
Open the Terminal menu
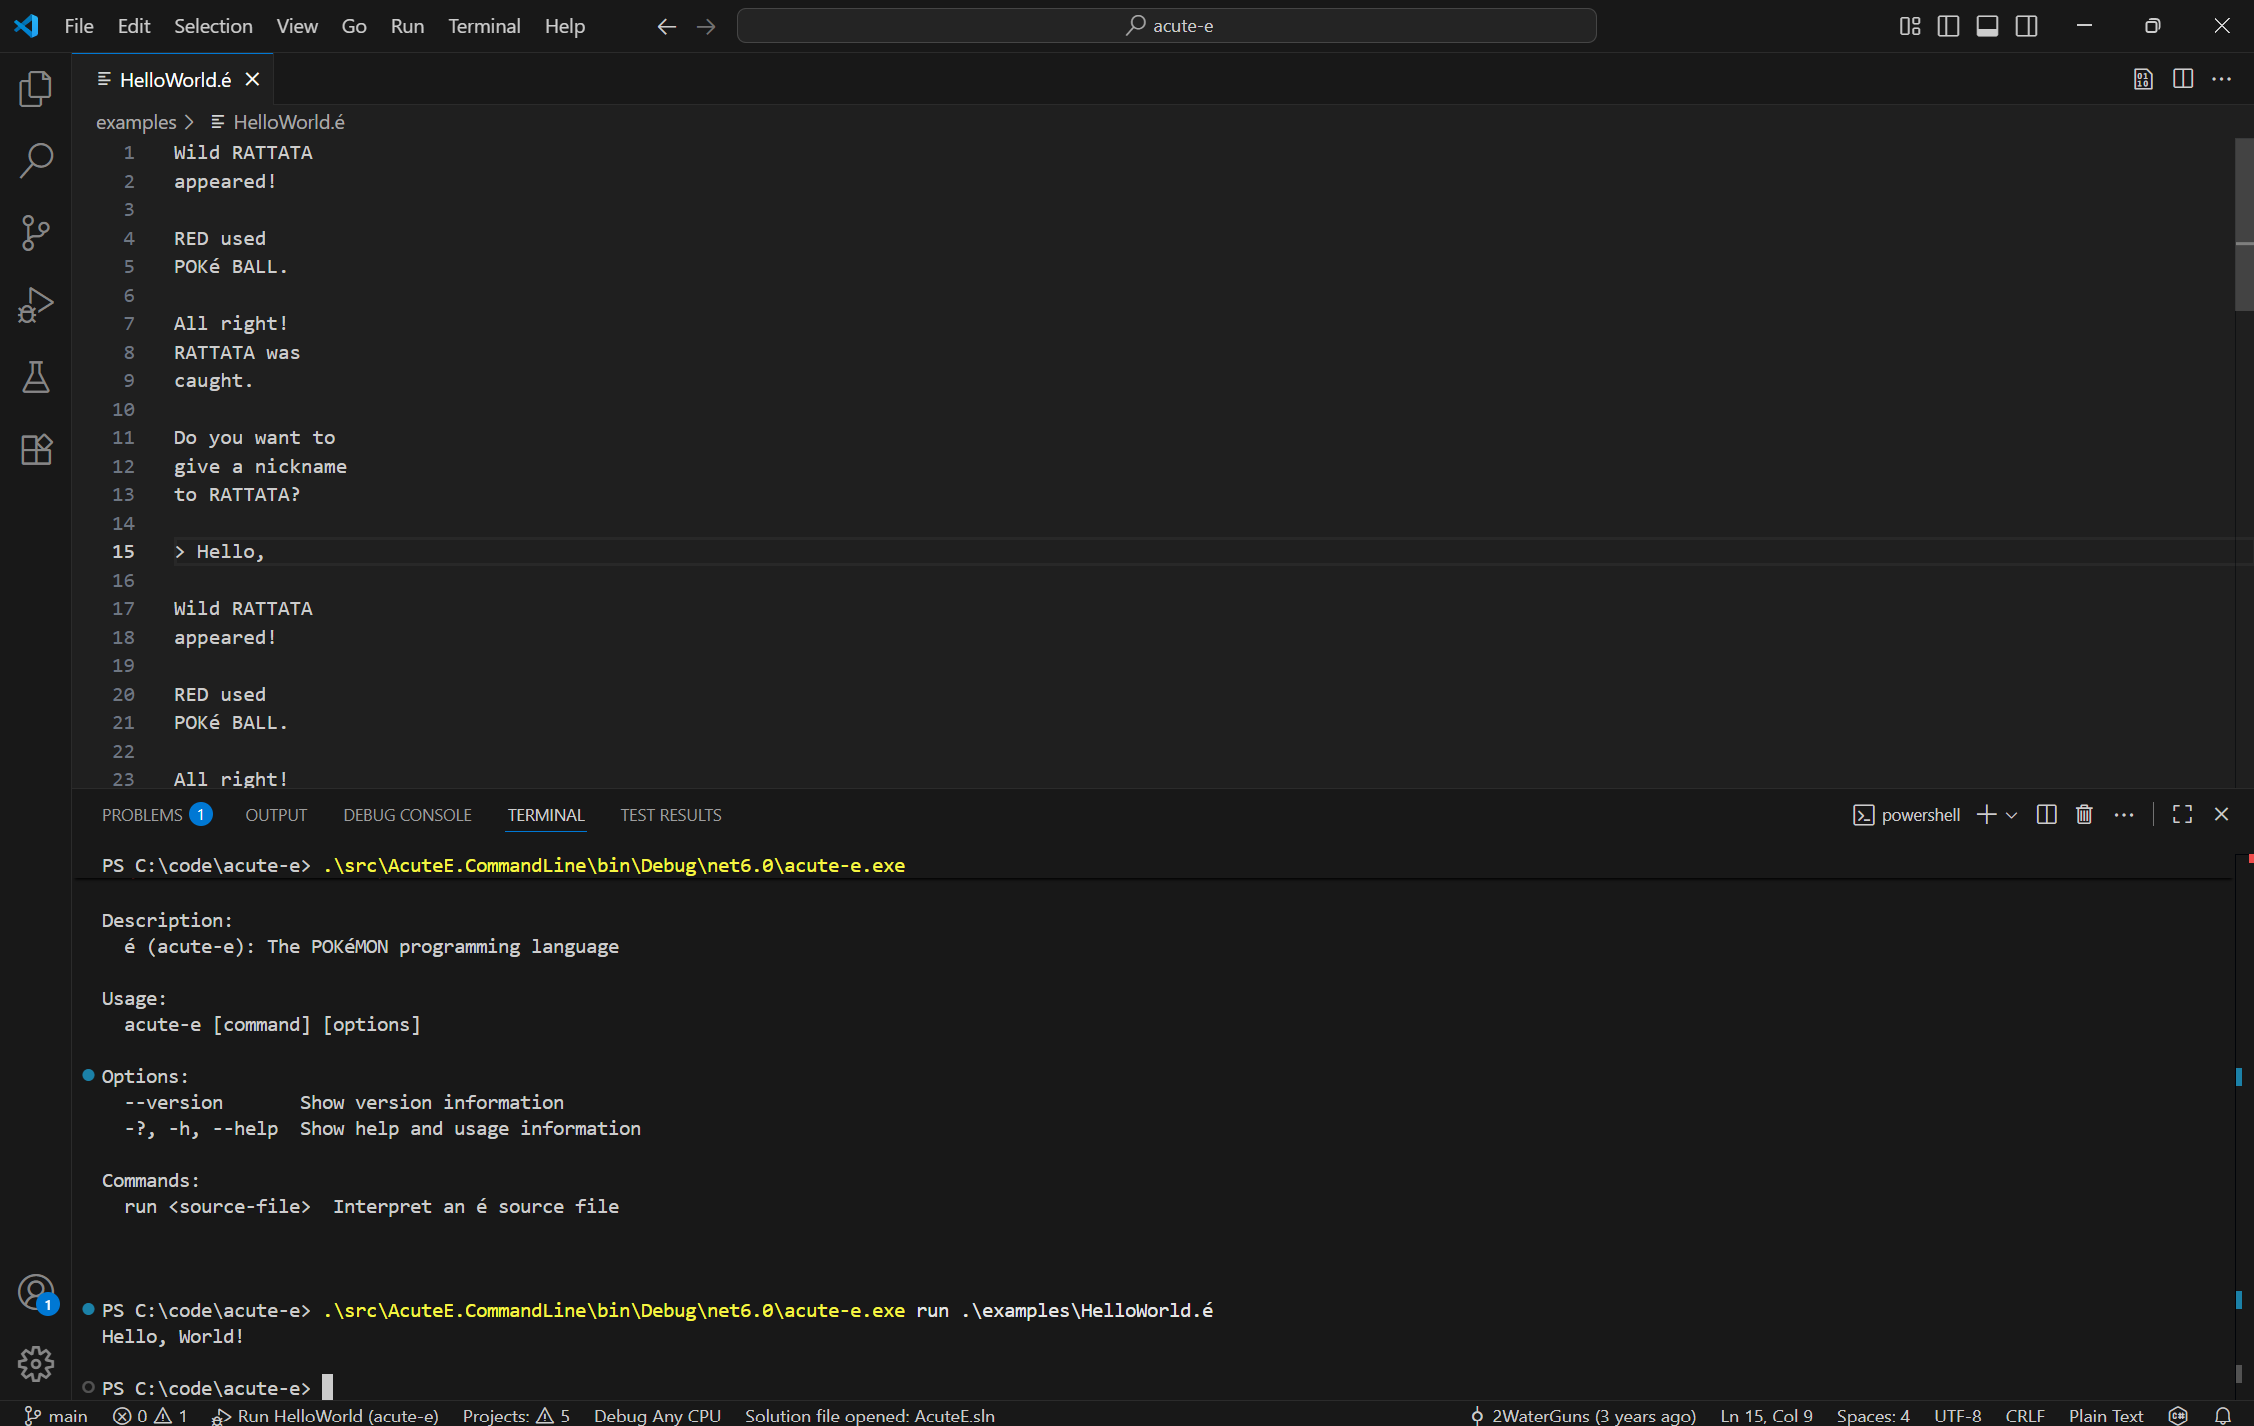coord(483,26)
